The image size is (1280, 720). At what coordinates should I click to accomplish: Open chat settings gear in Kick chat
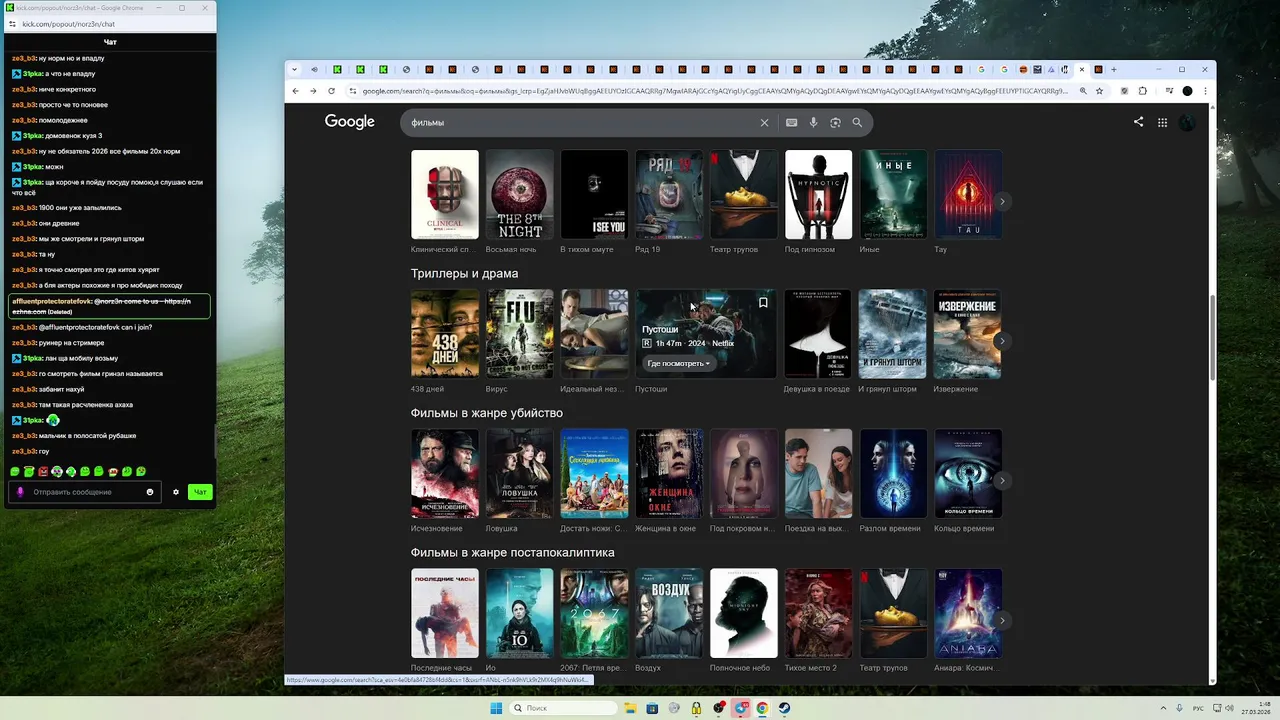pyautogui.click(x=176, y=492)
